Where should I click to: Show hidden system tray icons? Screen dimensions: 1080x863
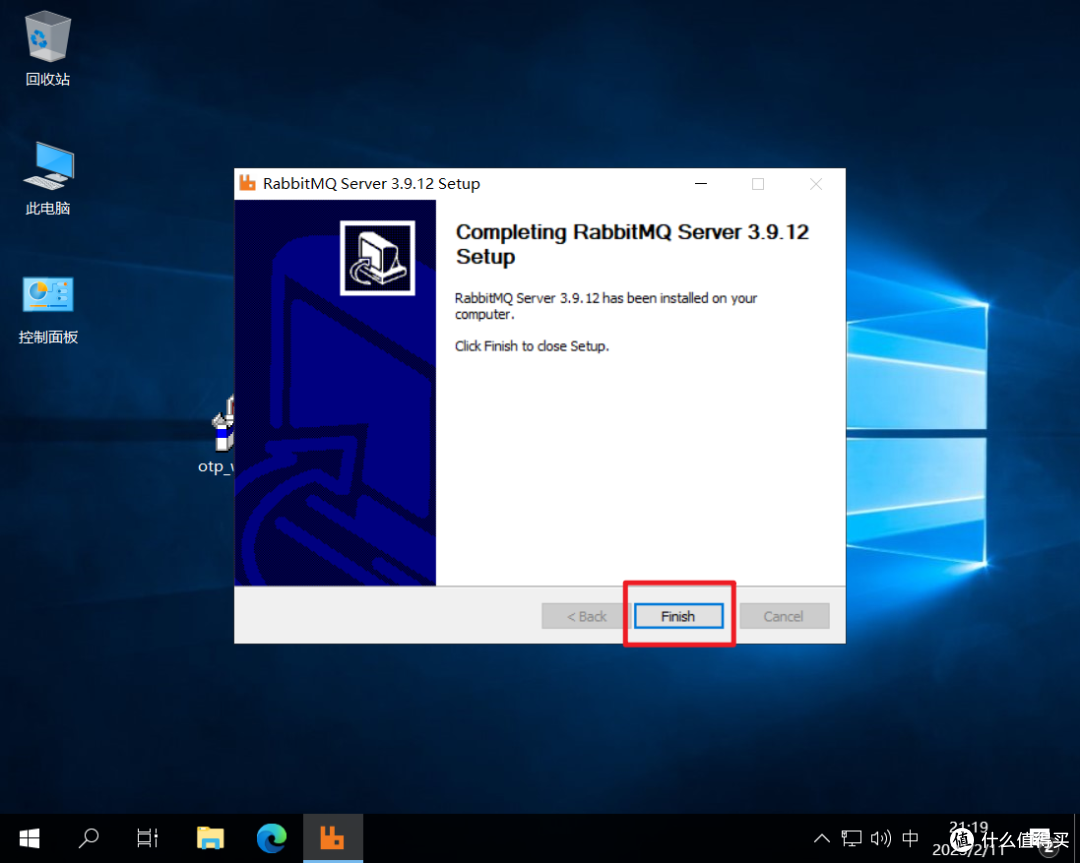click(x=822, y=838)
